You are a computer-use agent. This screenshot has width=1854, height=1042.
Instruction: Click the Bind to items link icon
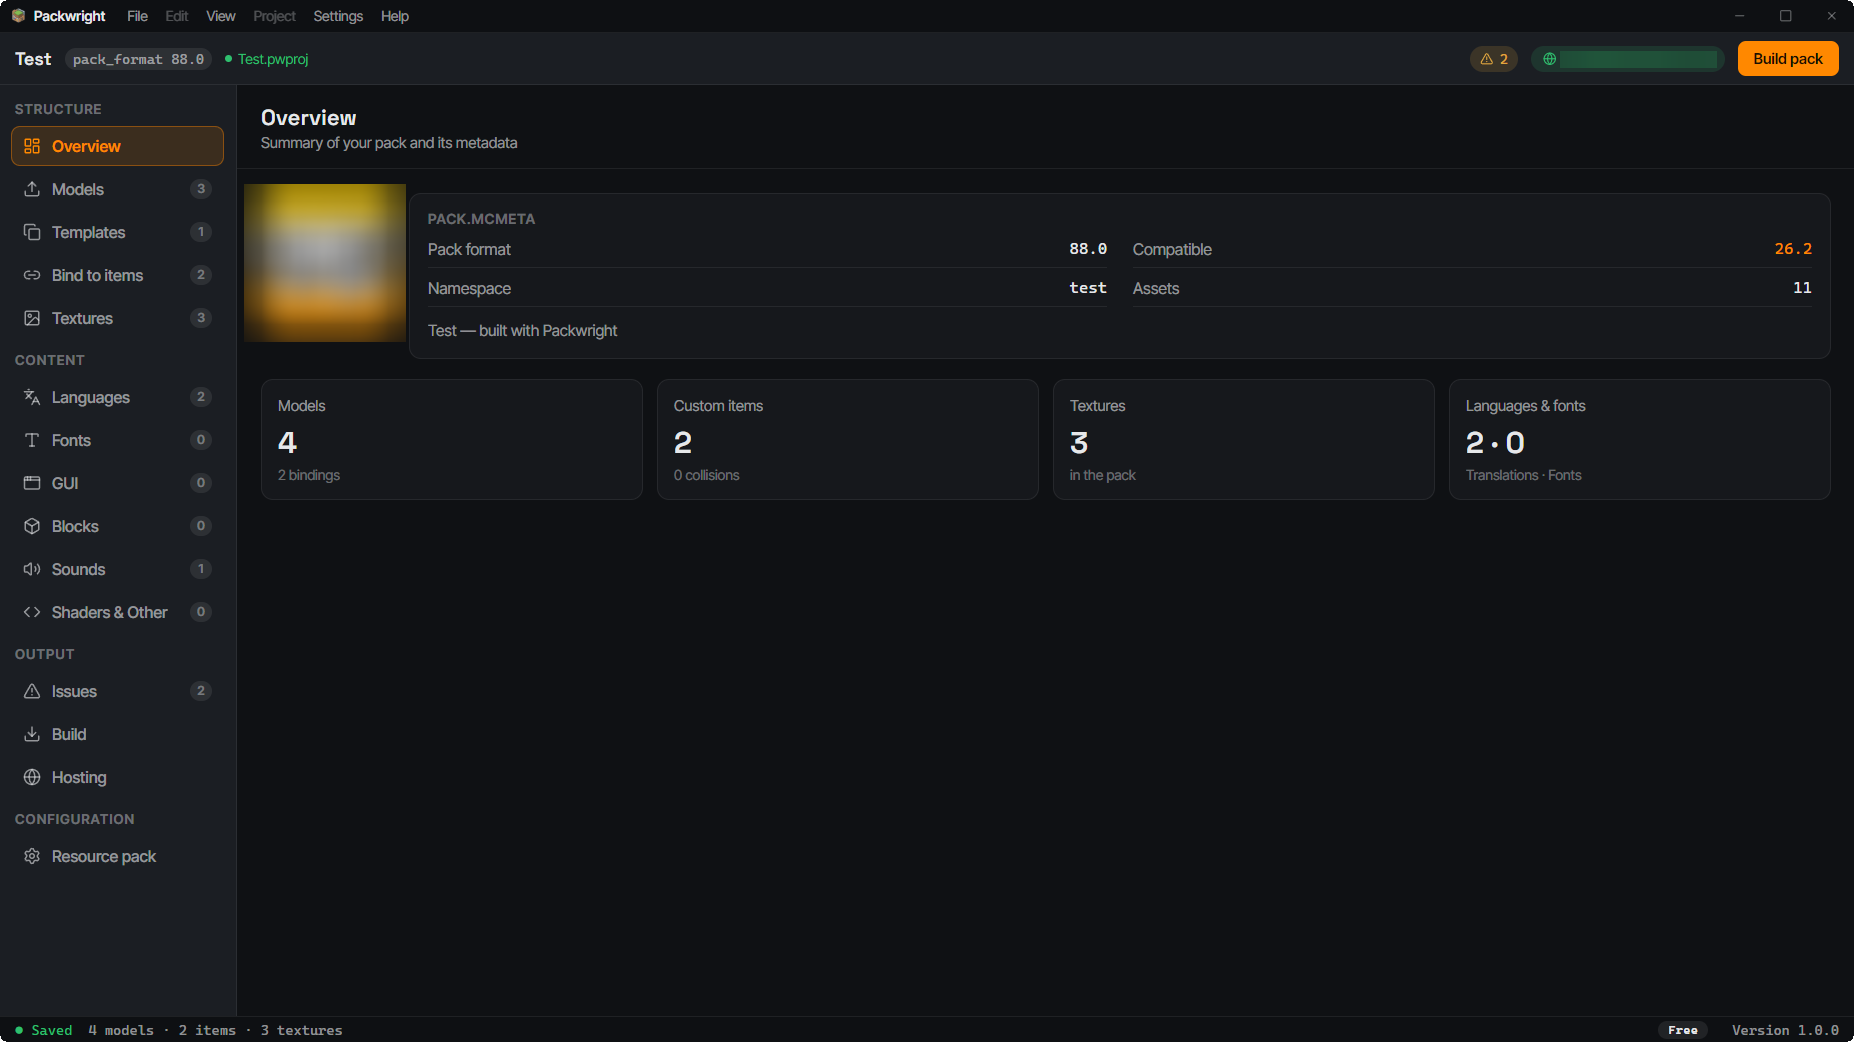32,275
